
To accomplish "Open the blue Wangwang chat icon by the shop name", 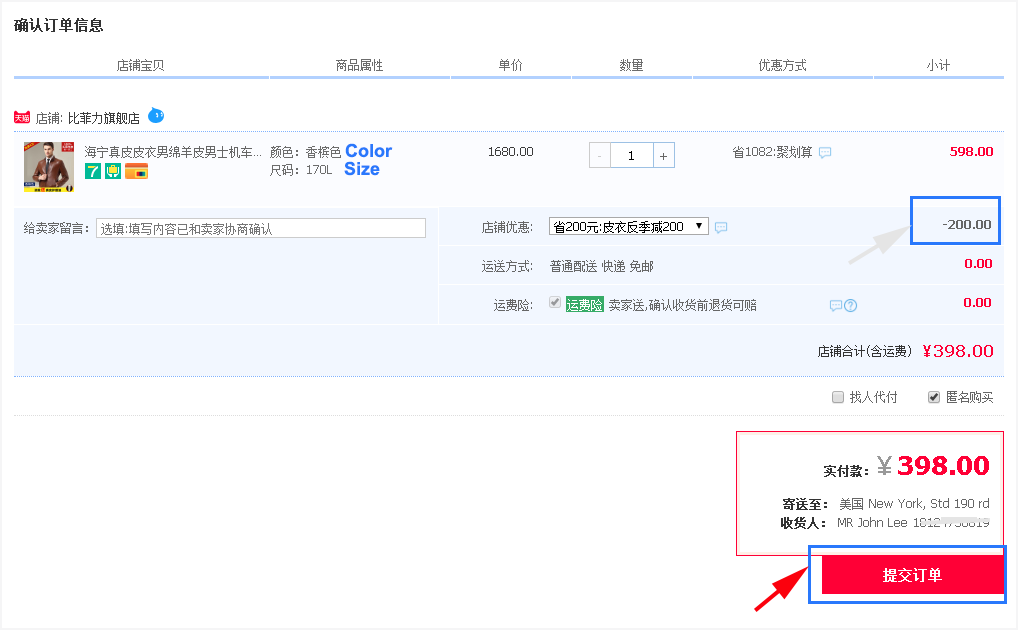I will (x=156, y=116).
